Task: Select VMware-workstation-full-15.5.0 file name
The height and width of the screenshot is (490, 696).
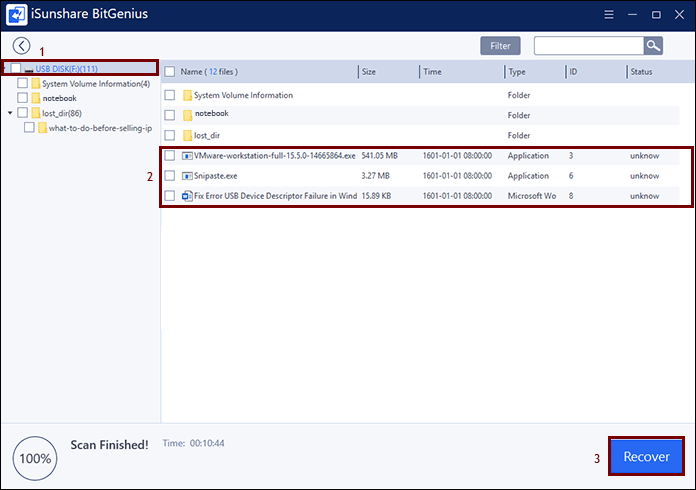Action: tap(275, 156)
